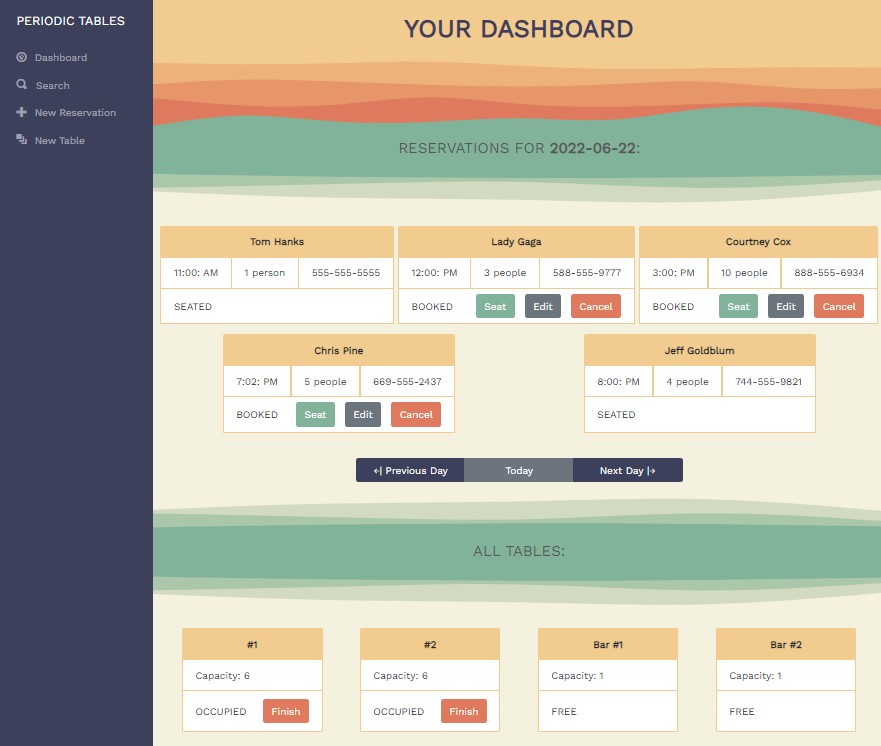
Task: Click the 5 people party size
Action: [x=325, y=381]
